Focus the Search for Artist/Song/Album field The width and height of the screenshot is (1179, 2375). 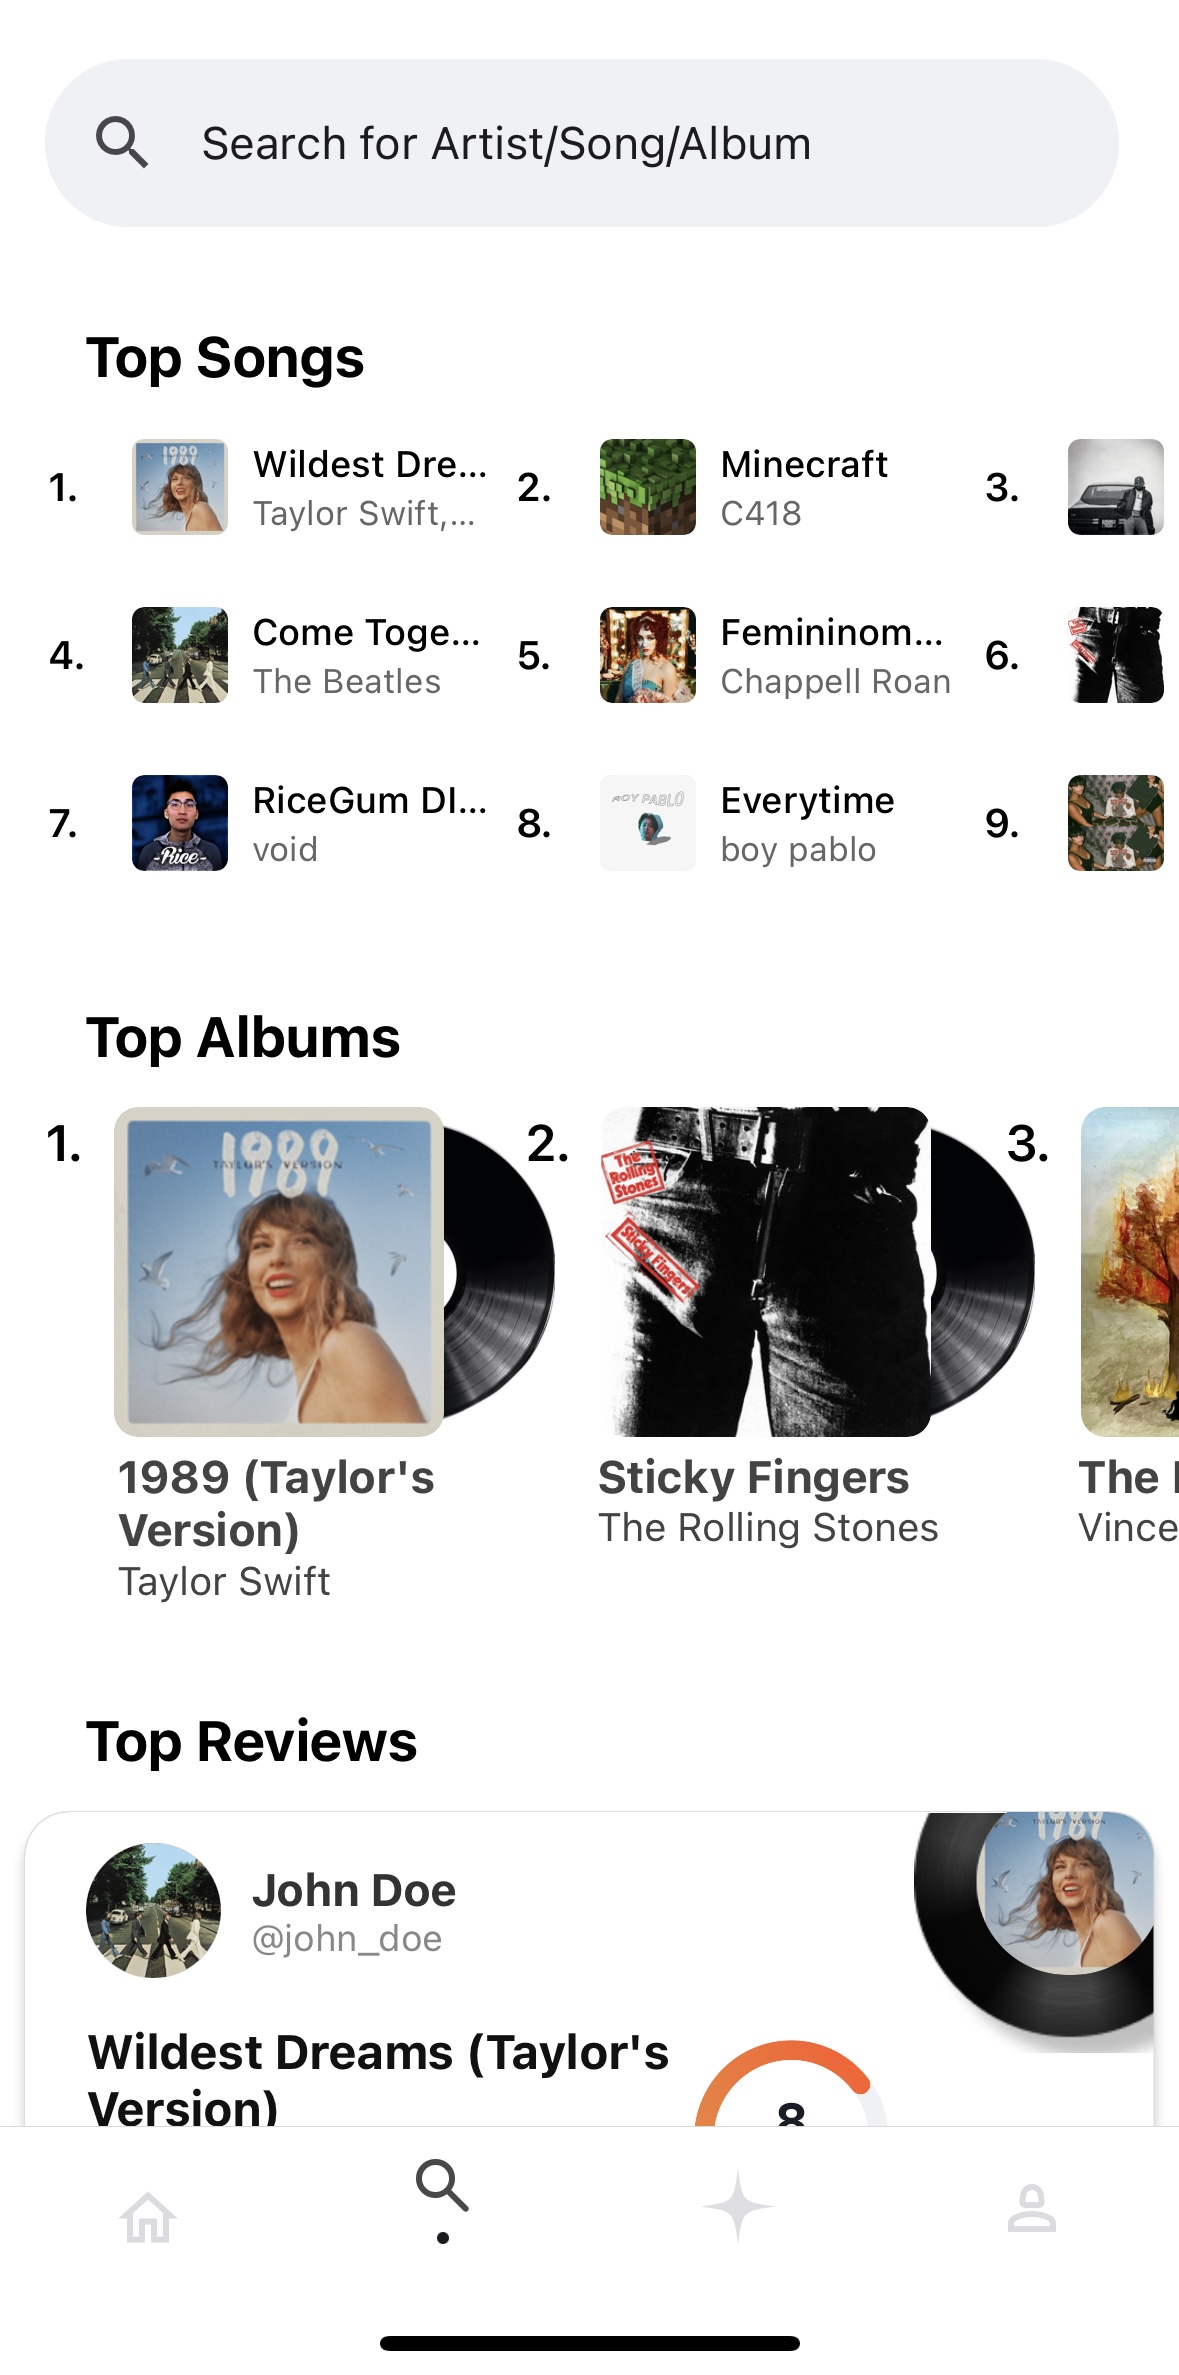pos(581,143)
